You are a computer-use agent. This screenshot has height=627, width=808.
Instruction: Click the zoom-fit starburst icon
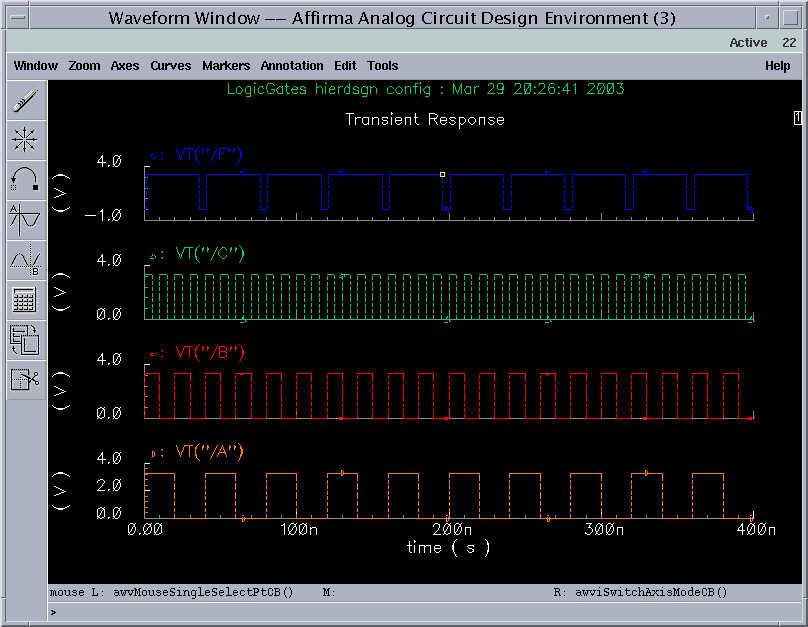click(25, 139)
